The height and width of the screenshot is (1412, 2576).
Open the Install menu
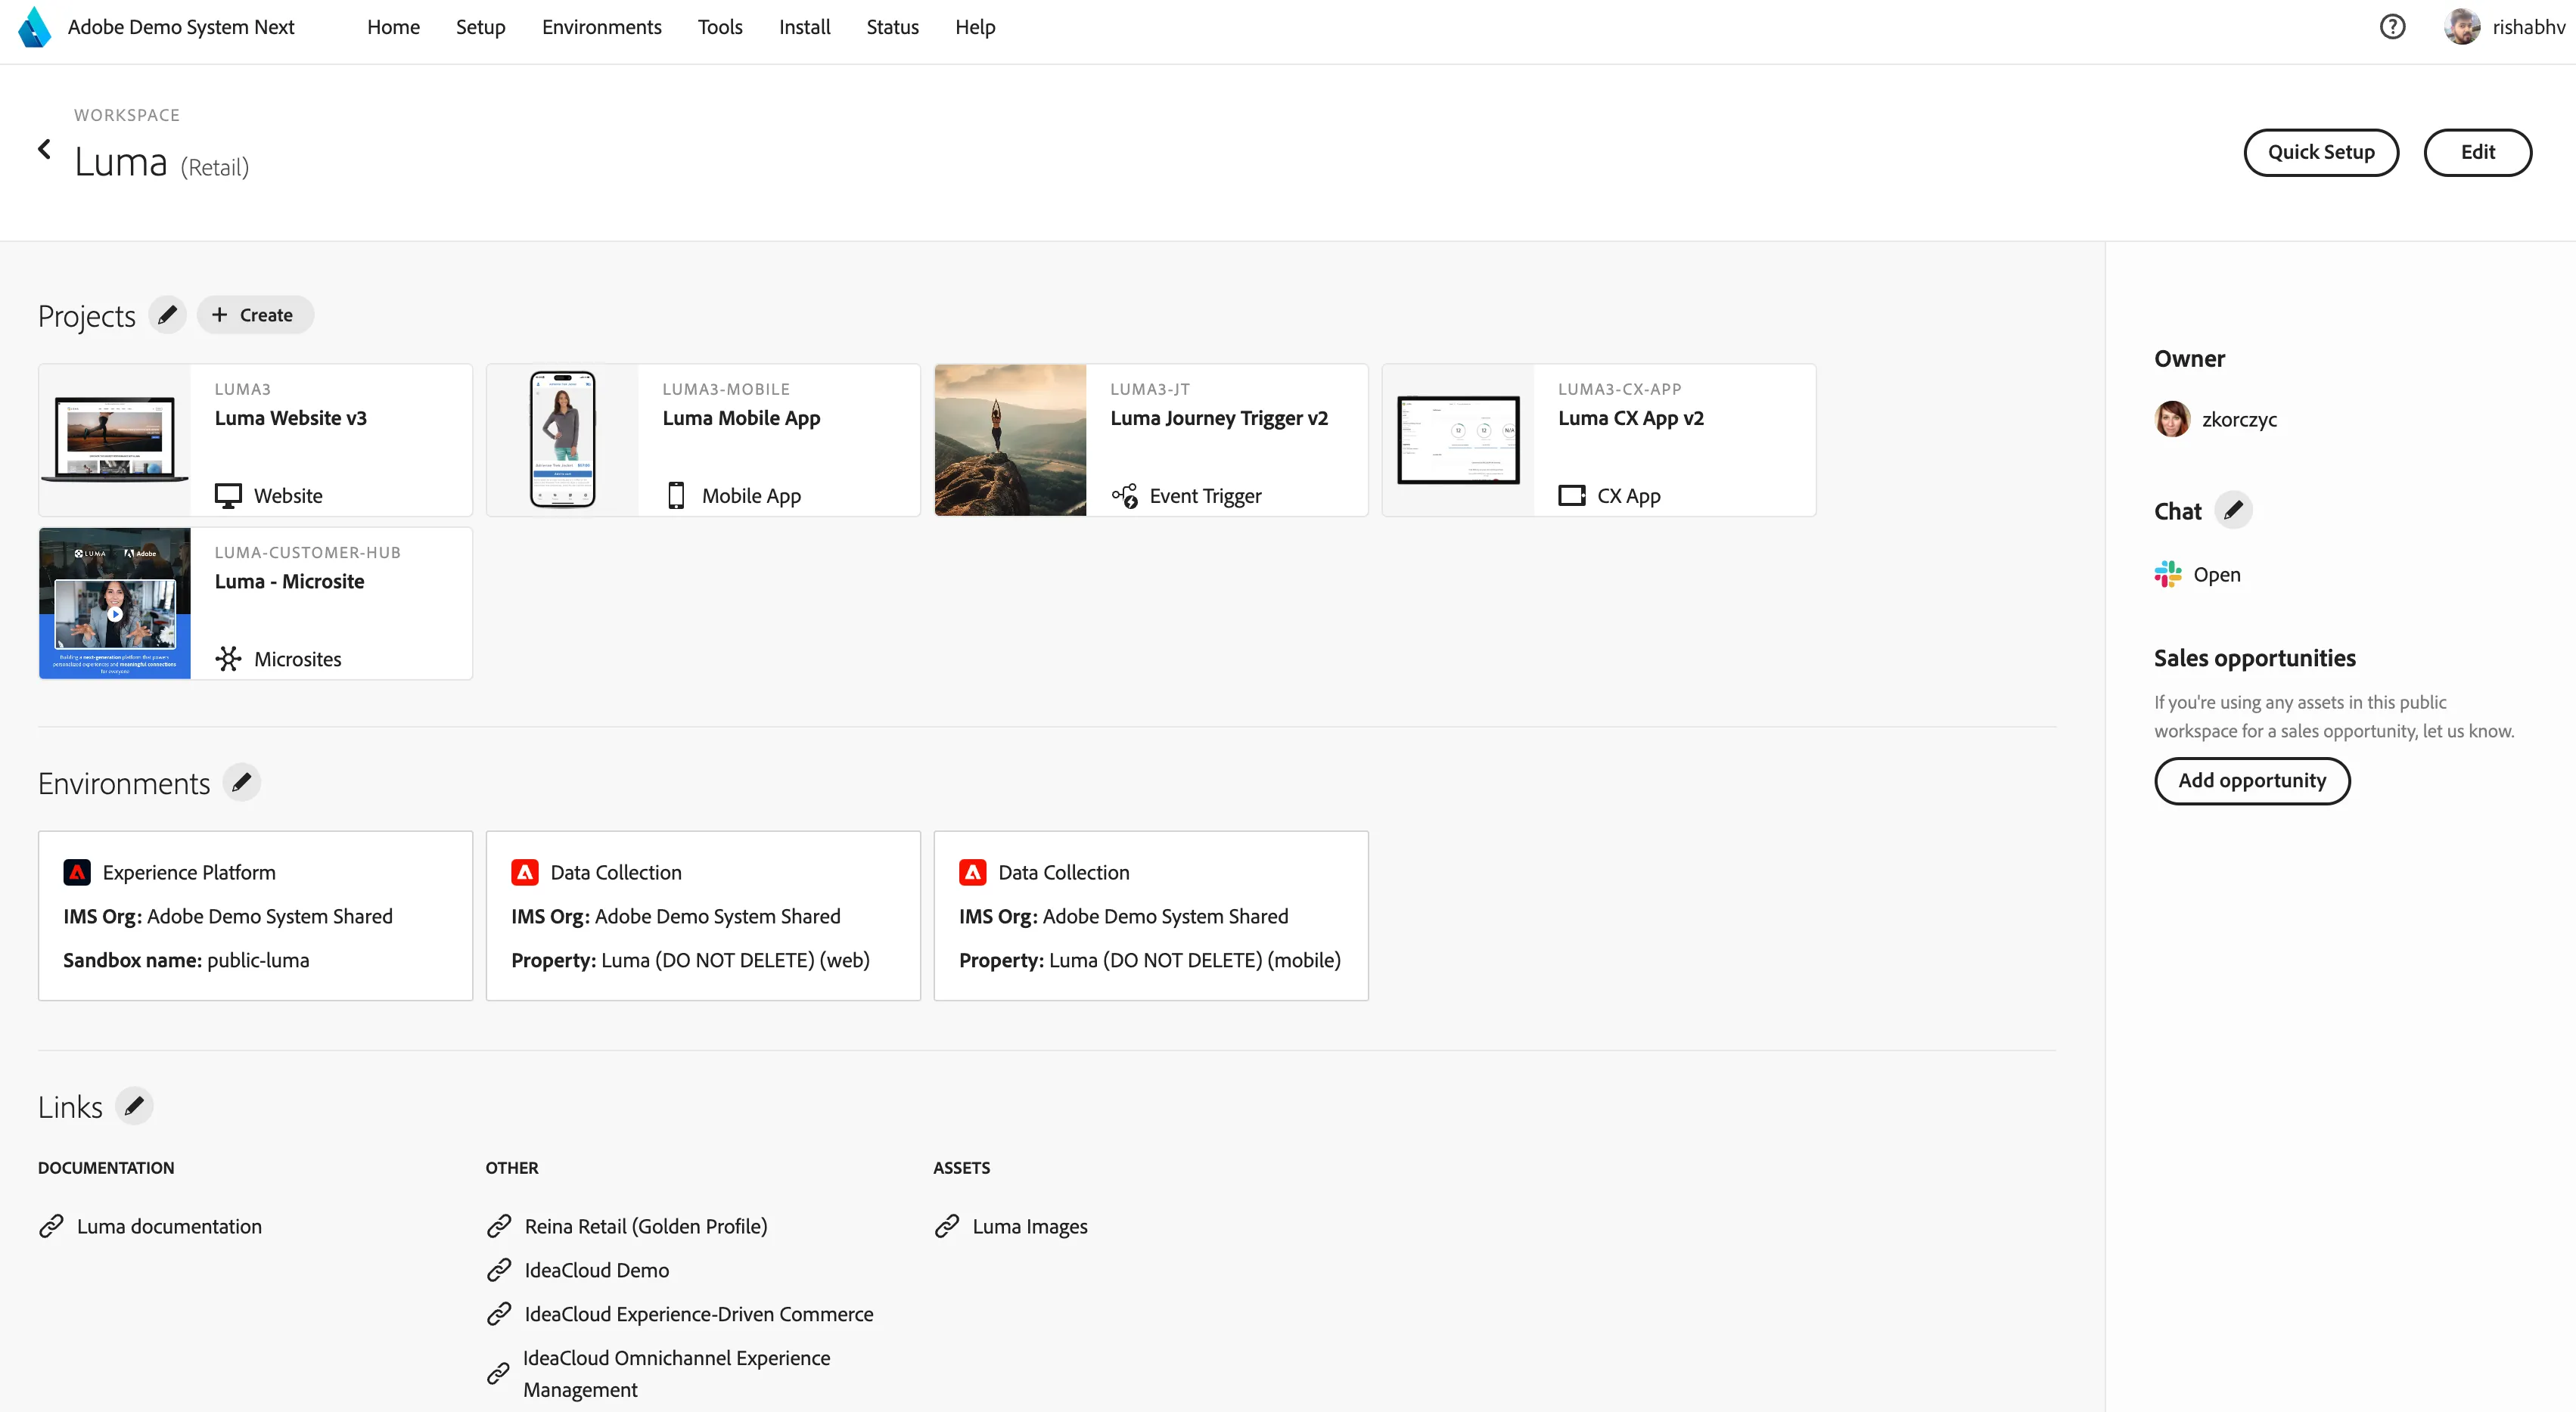[804, 27]
